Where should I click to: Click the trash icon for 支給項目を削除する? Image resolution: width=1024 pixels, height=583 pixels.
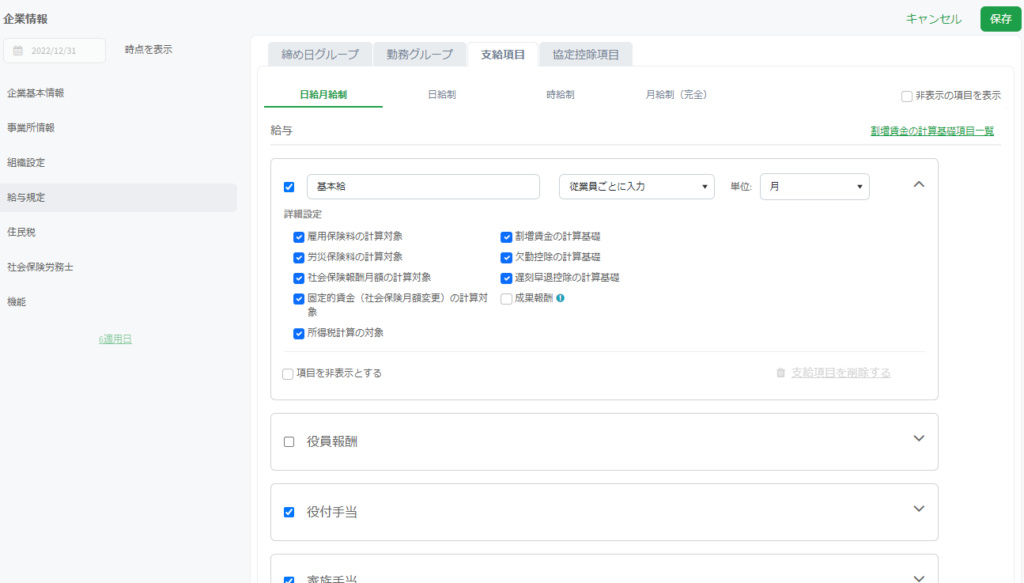pyautogui.click(x=781, y=373)
